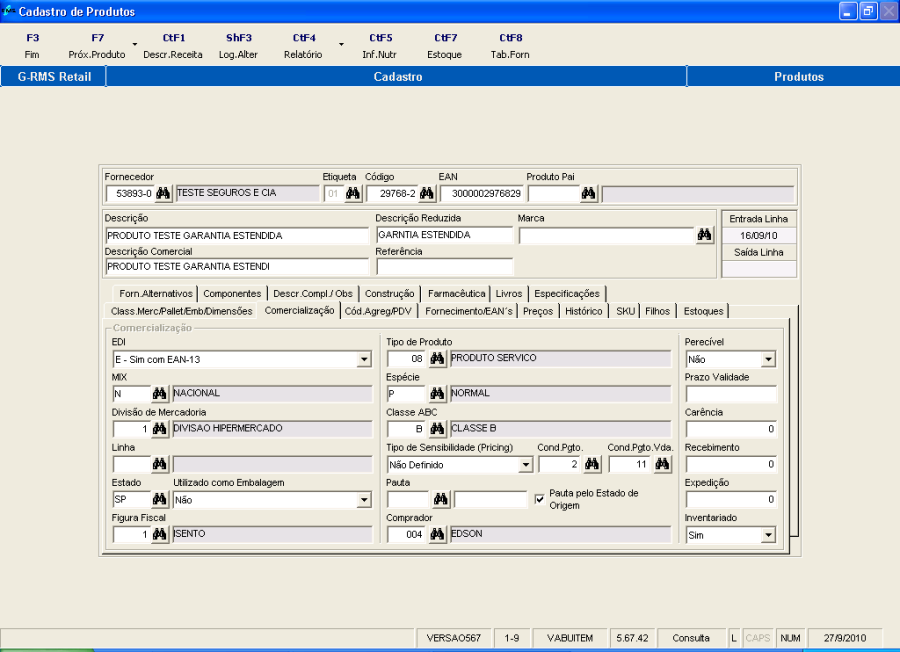Click date 27/9/2010 in status bar
The width and height of the screenshot is (900, 652).
point(845,638)
